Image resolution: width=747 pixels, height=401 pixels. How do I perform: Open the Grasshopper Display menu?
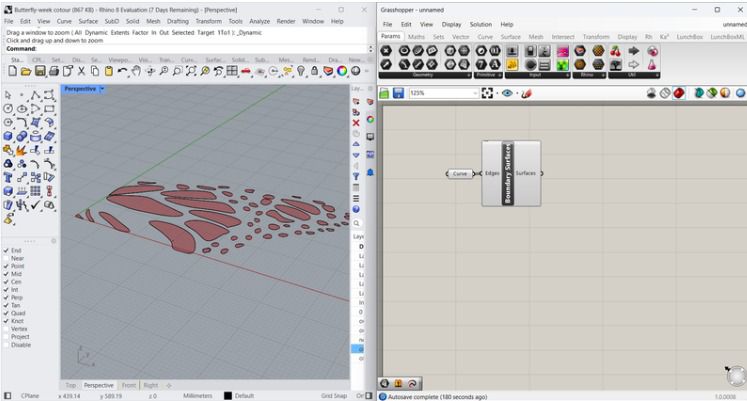pyautogui.click(x=452, y=24)
